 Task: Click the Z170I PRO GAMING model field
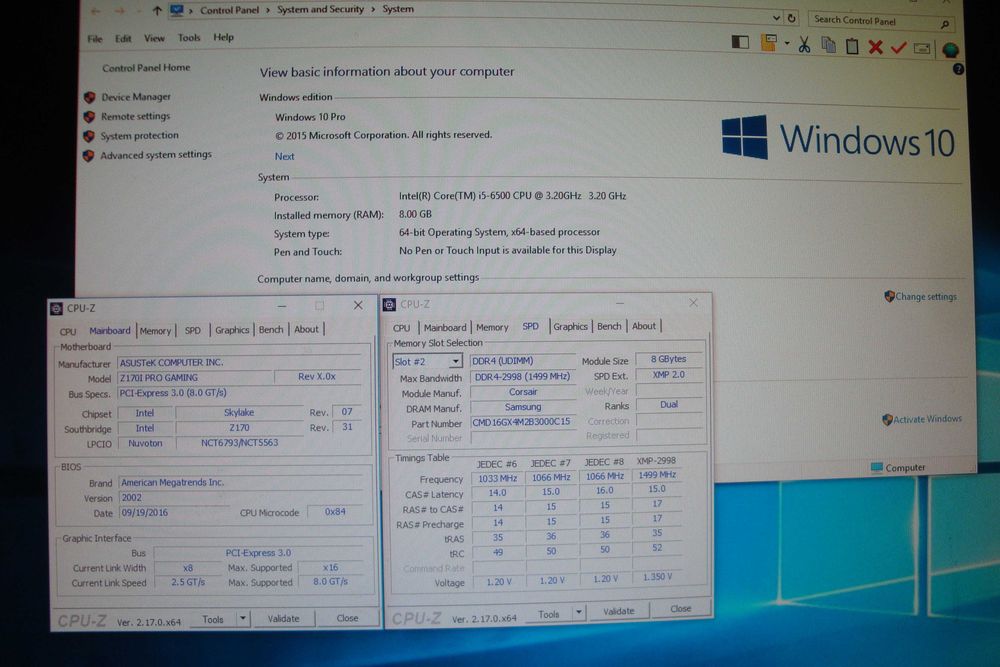click(x=195, y=377)
